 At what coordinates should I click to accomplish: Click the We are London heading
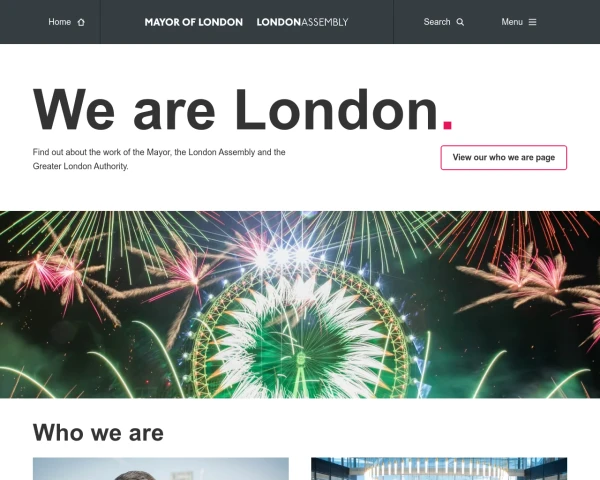tap(243, 110)
